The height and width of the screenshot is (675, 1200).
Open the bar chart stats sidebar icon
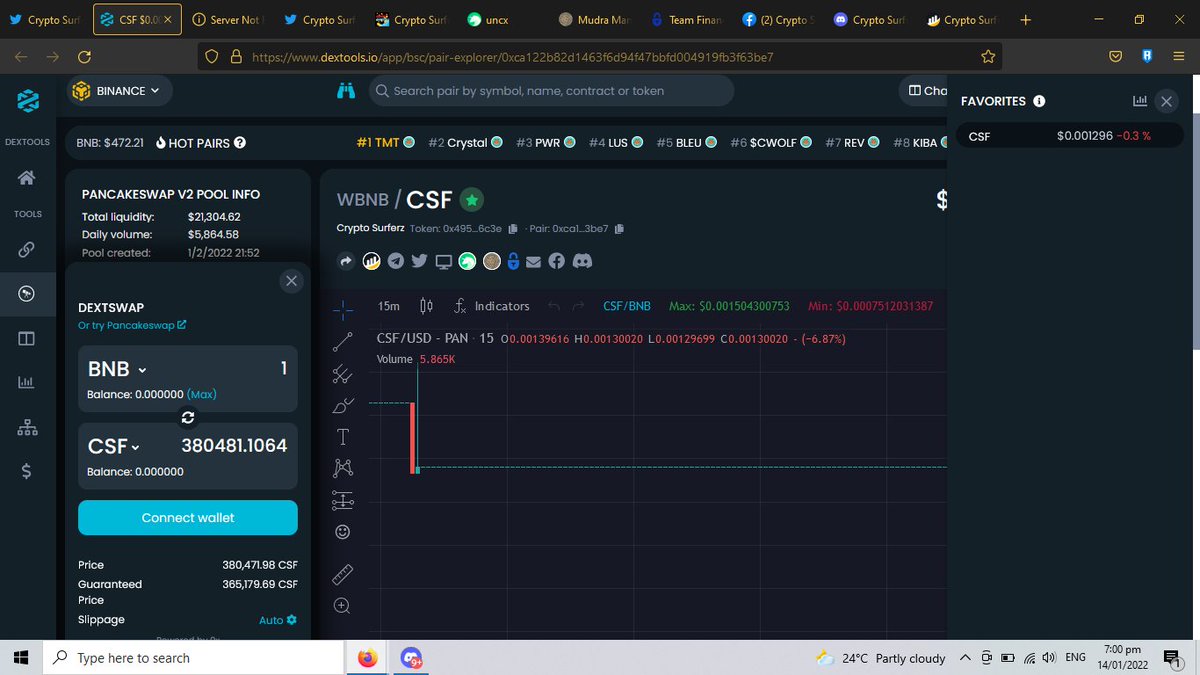point(27,383)
